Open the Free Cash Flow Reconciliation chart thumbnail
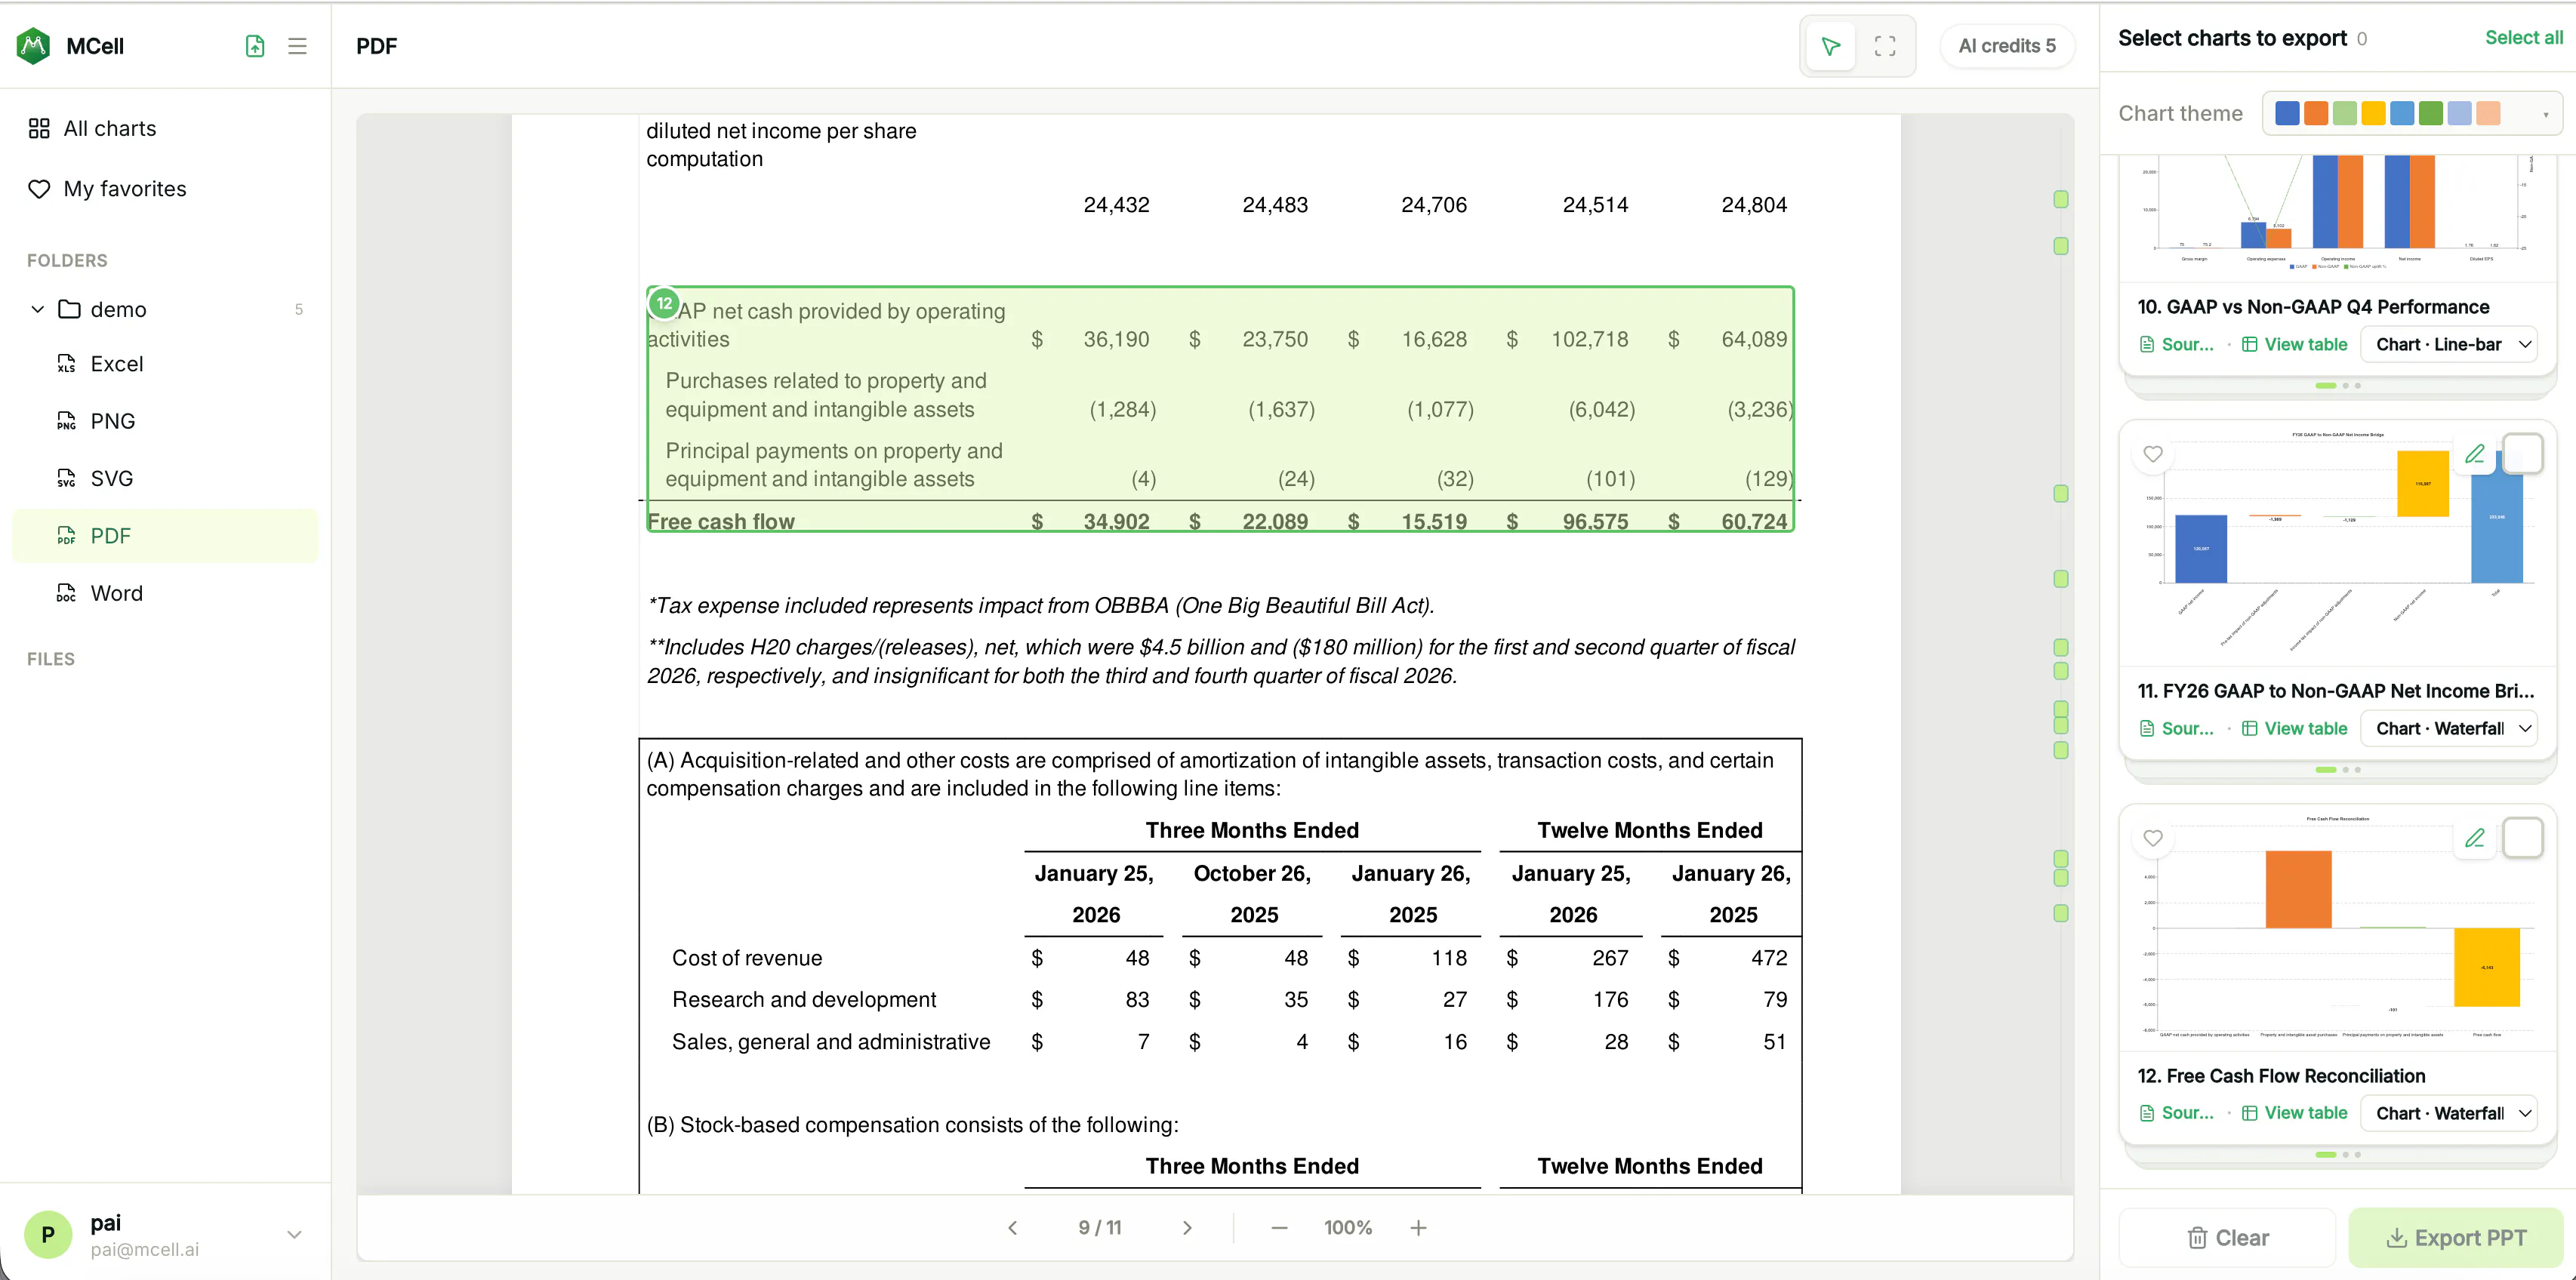 [2338, 928]
